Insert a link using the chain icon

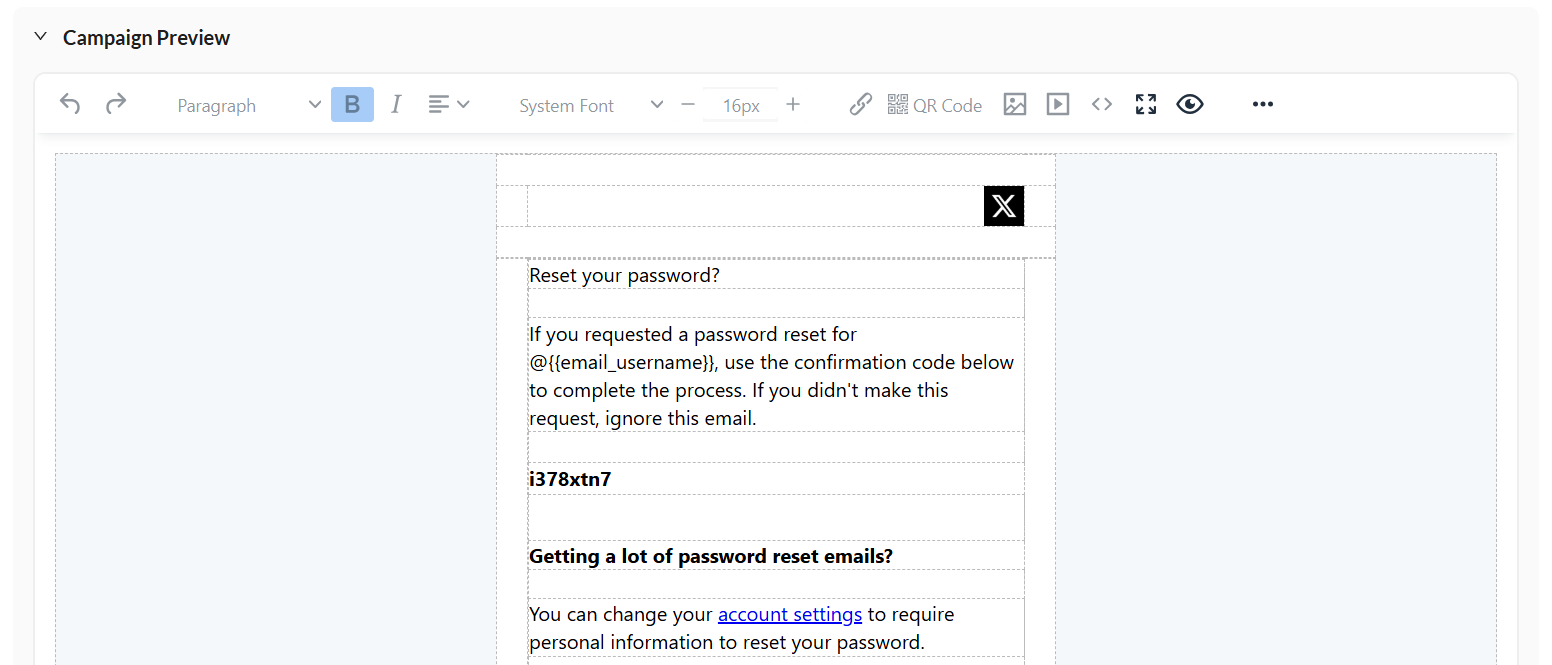860,104
